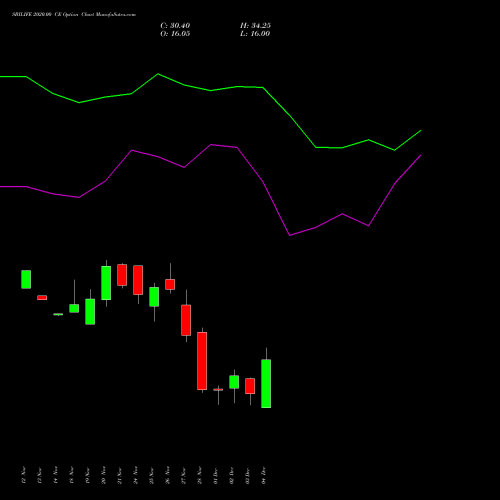The height and width of the screenshot is (500, 500).
Task: Click the 26 Nov date label
Action: click(x=168, y=475)
